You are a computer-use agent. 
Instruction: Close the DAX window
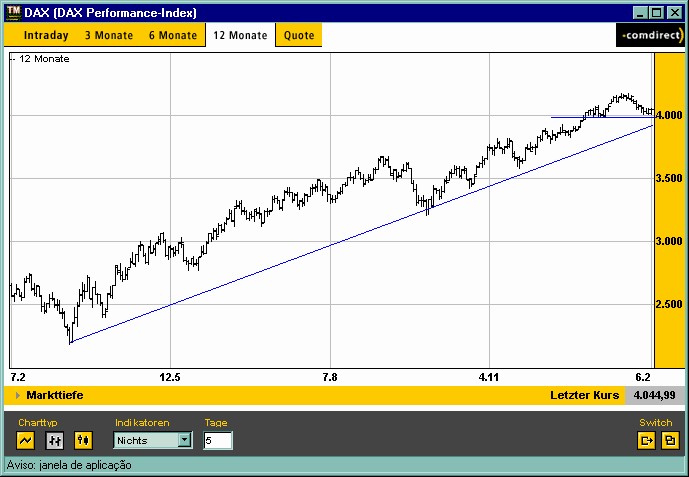click(674, 13)
